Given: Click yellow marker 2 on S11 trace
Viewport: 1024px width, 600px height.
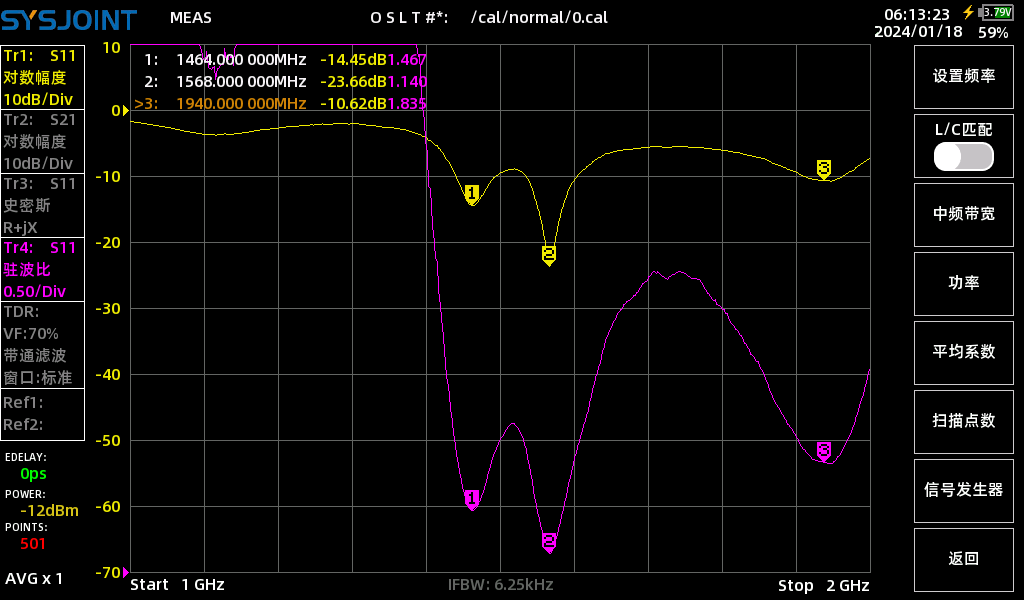Looking at the screenshot, I should (x=549, y=255).
